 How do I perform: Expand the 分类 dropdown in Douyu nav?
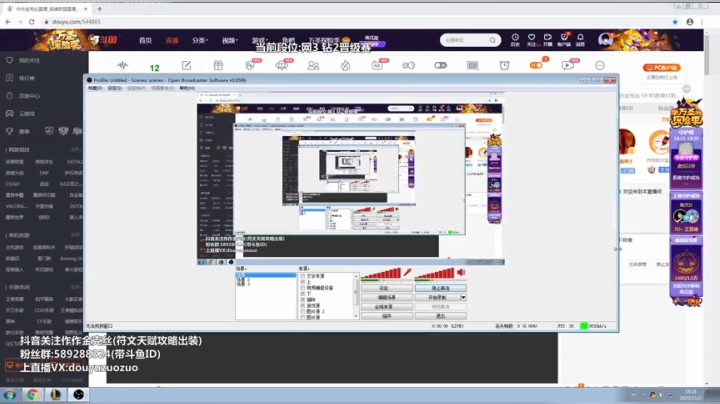pyautogui.click(x=200, y=40)
